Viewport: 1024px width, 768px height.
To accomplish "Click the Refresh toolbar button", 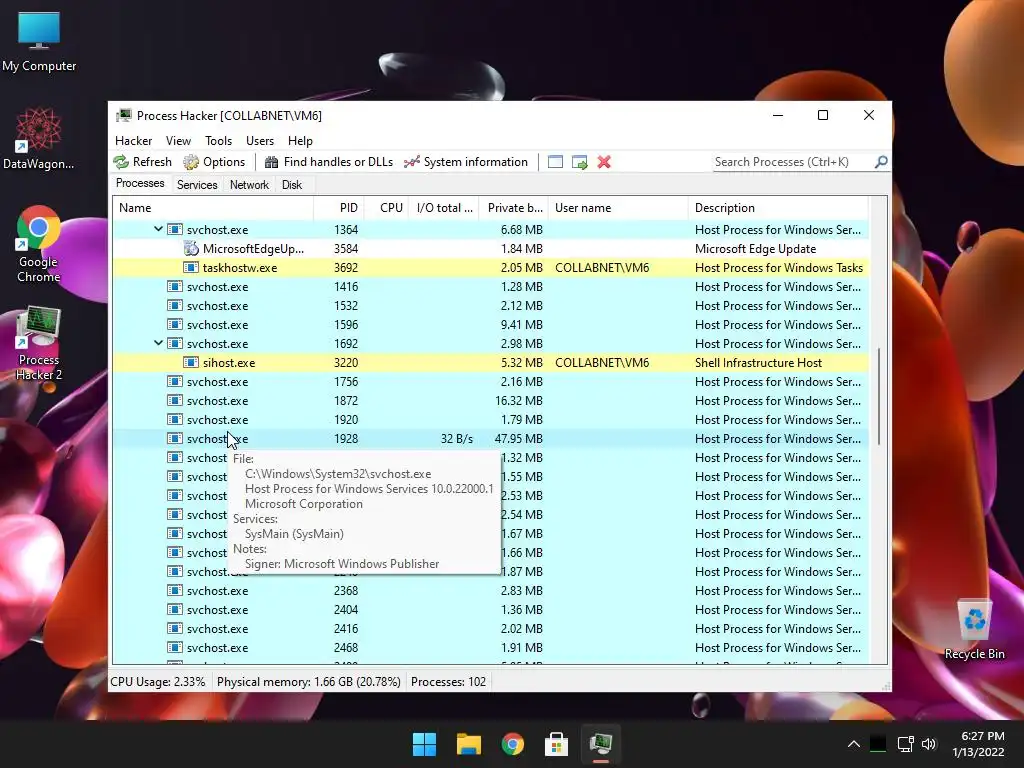I will click(x=142, y=162).
